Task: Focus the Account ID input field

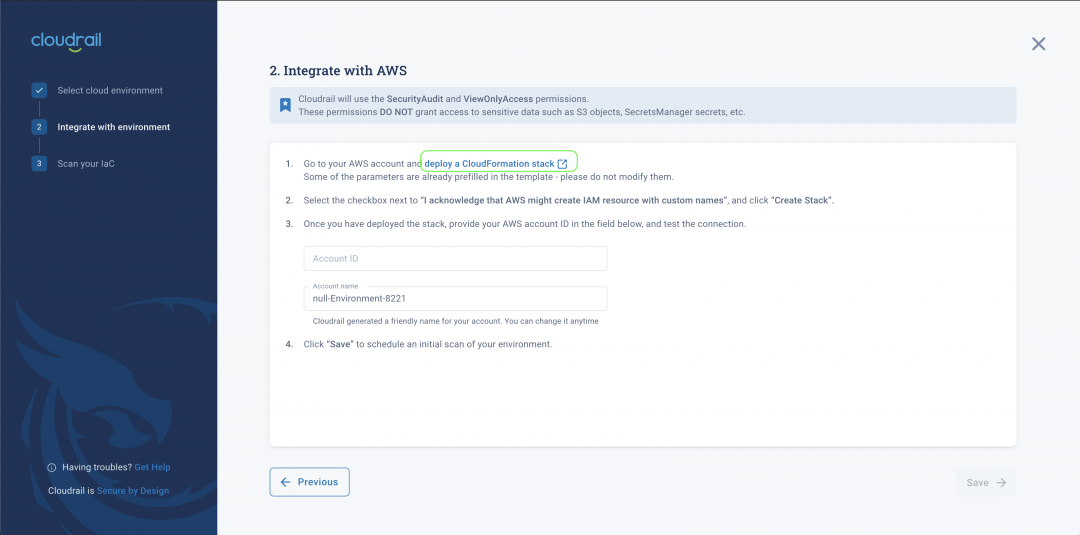Action: (x=455, y=258)
